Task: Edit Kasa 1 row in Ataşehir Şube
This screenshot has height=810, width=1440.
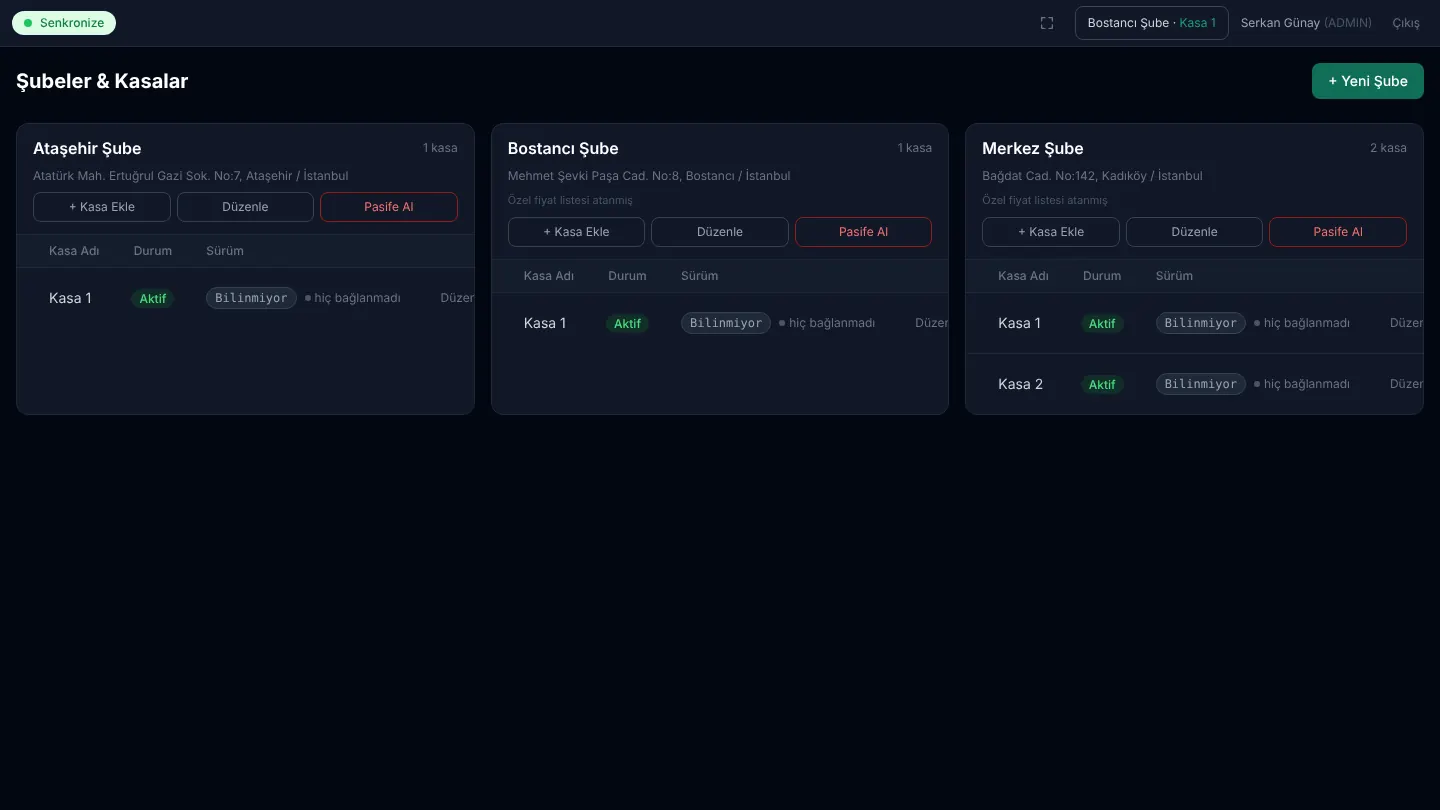Action: point(457,298)
